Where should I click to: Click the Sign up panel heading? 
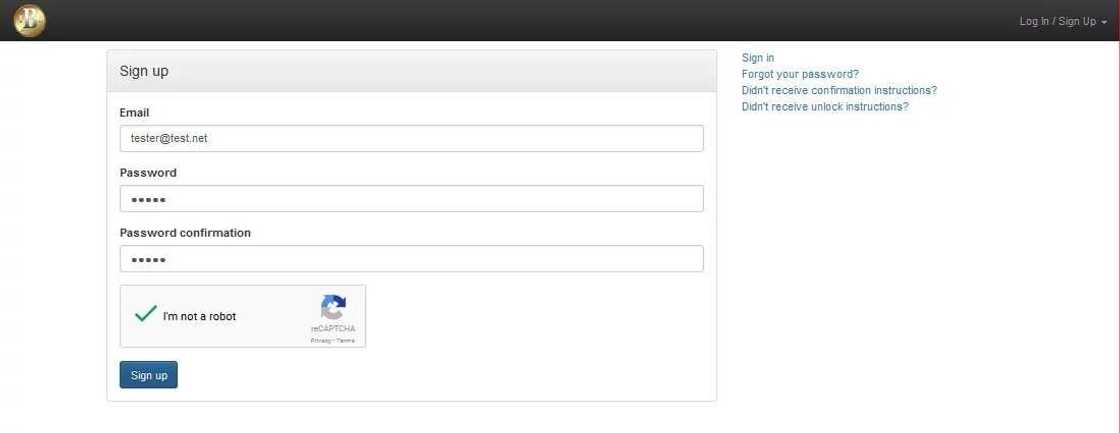click(x=144, y=71)
